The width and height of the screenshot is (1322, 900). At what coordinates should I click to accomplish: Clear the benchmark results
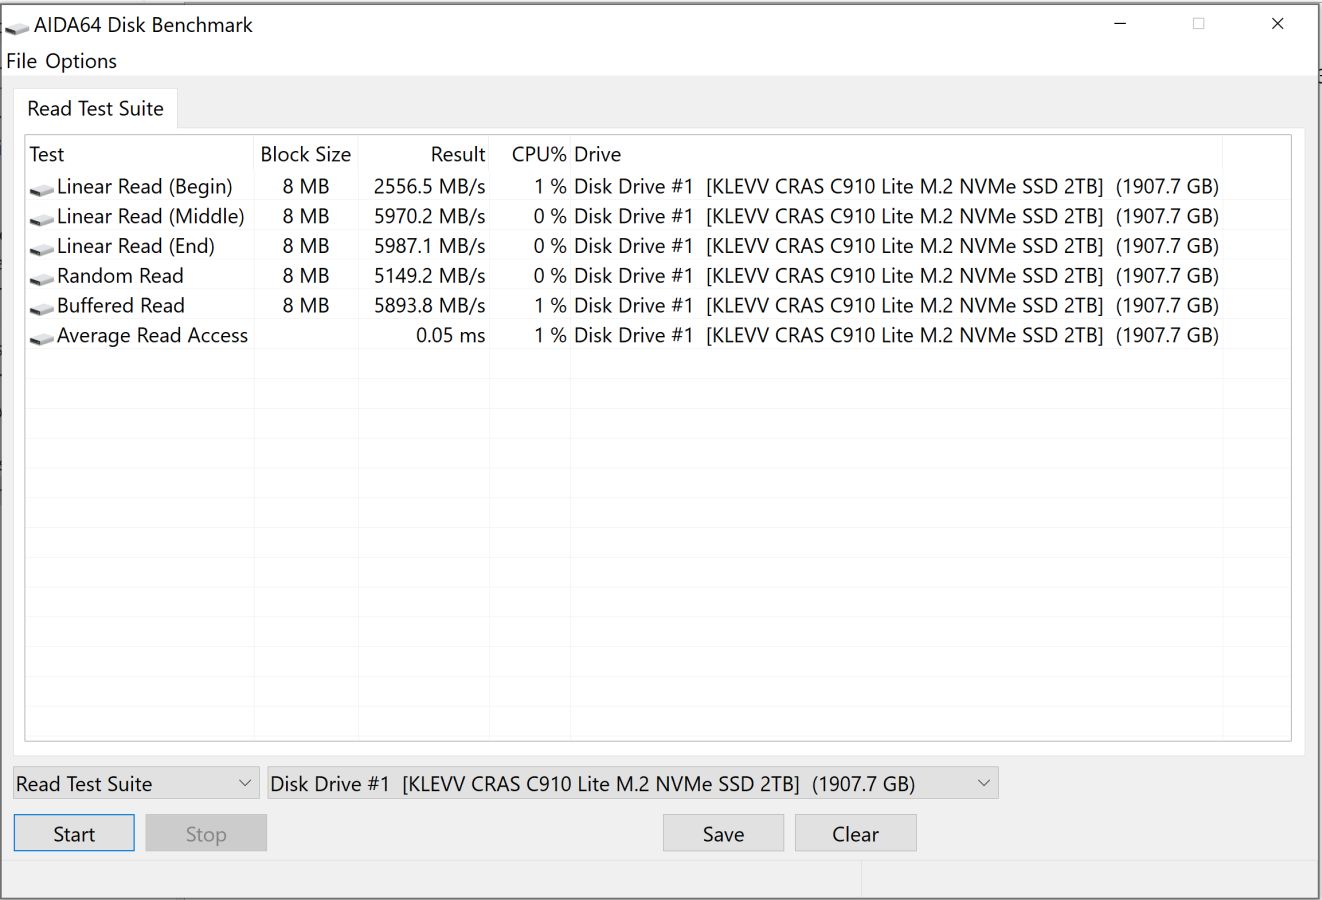coord(855,834)
